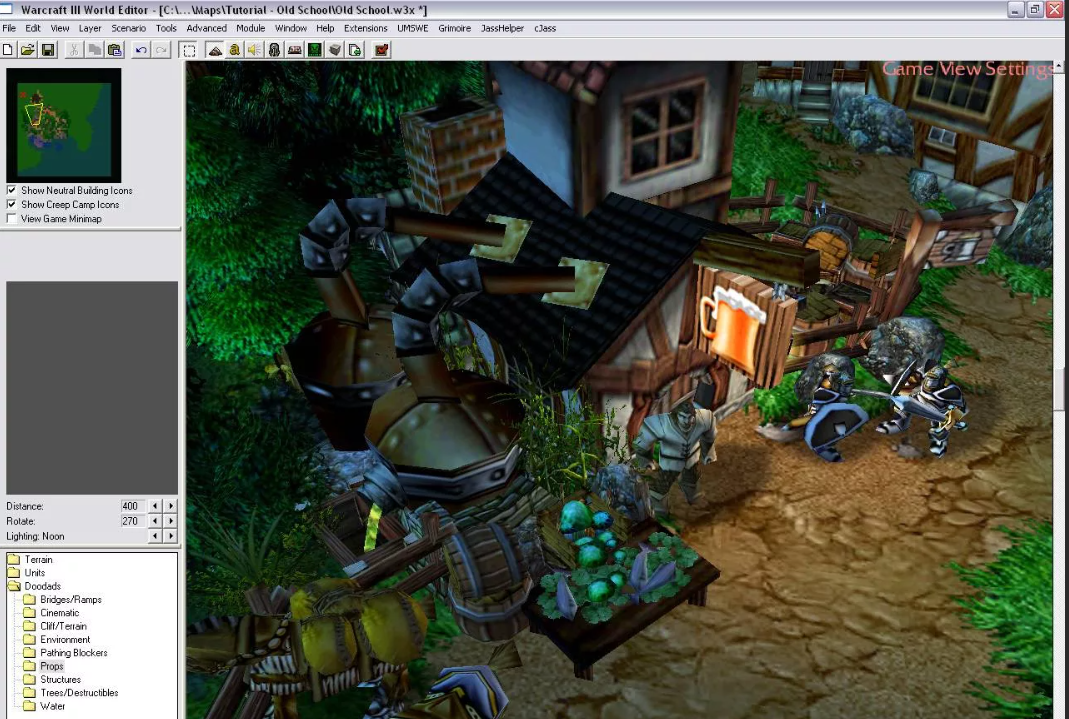Click the viewport vertical scrollbar
The height and width of the screenshot is (719, 1069).
1059,390
